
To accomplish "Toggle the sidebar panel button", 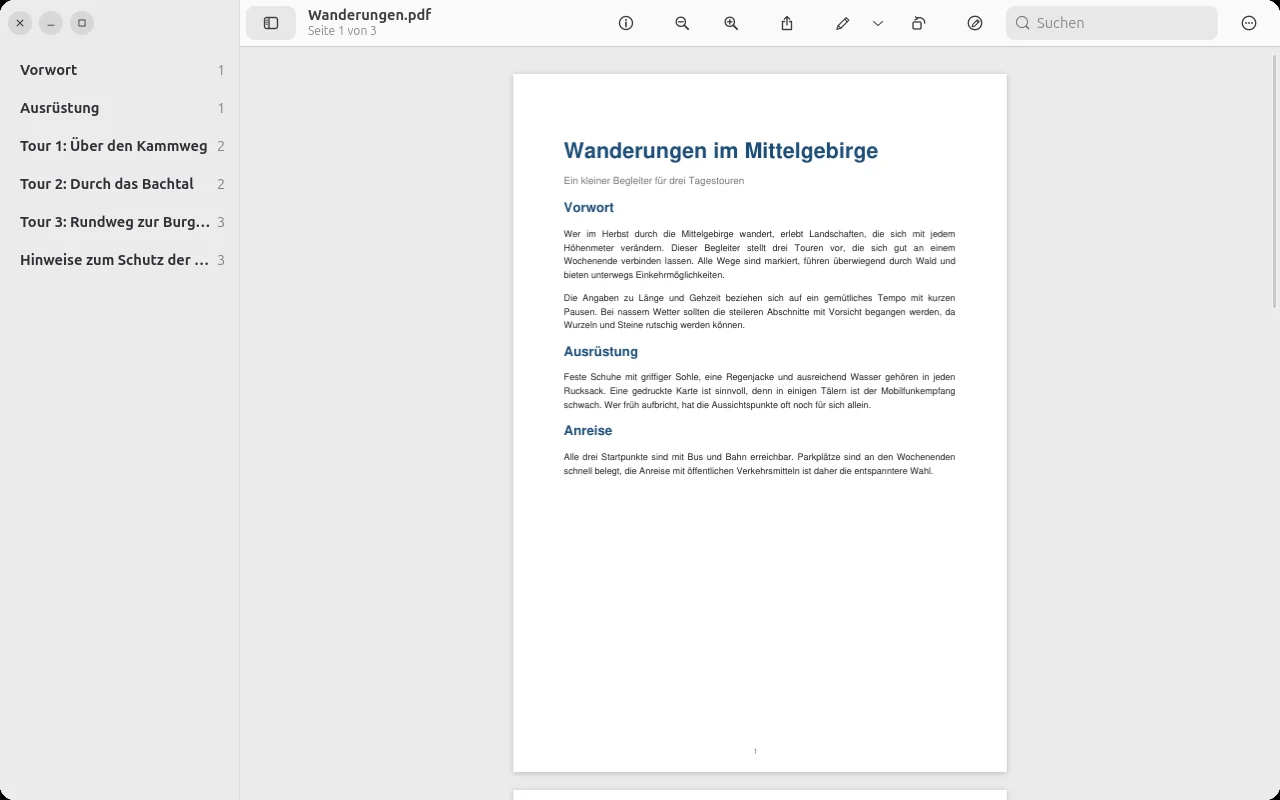I will pyautogui.click(x=271, y=23).
